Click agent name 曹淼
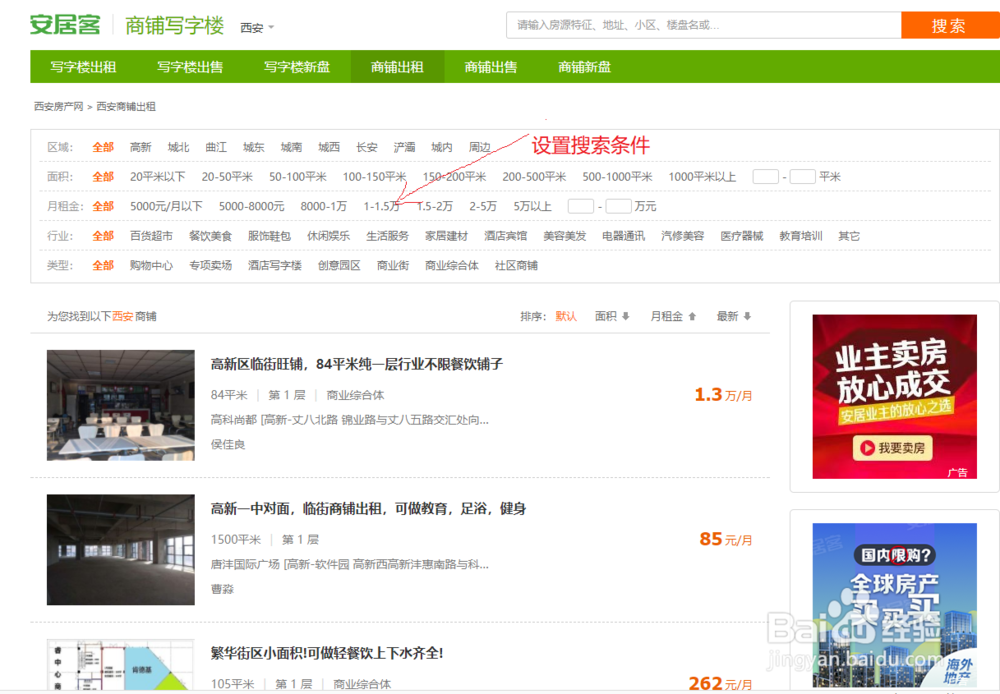 pos(222,589)
